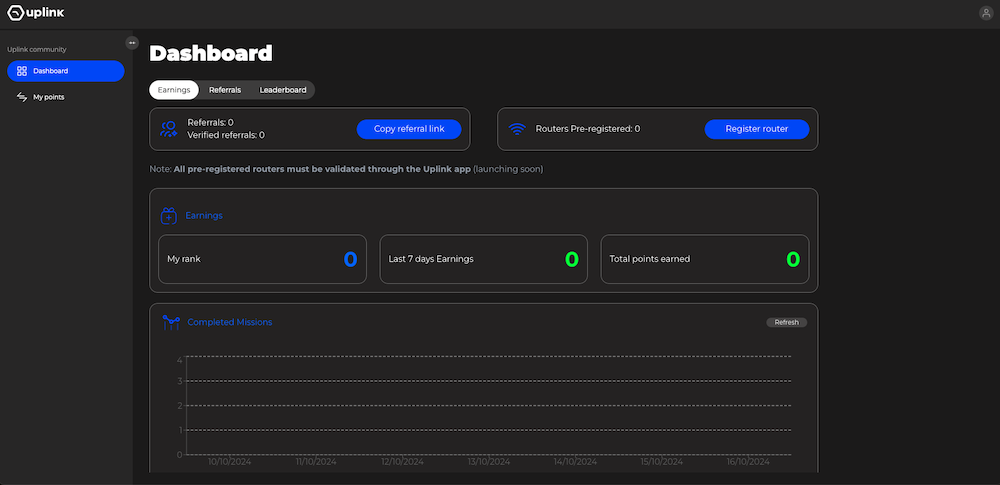This screenshot has width=1000, height=485.
Task: Switch to the Earnings tab
Action: [174, 90]
